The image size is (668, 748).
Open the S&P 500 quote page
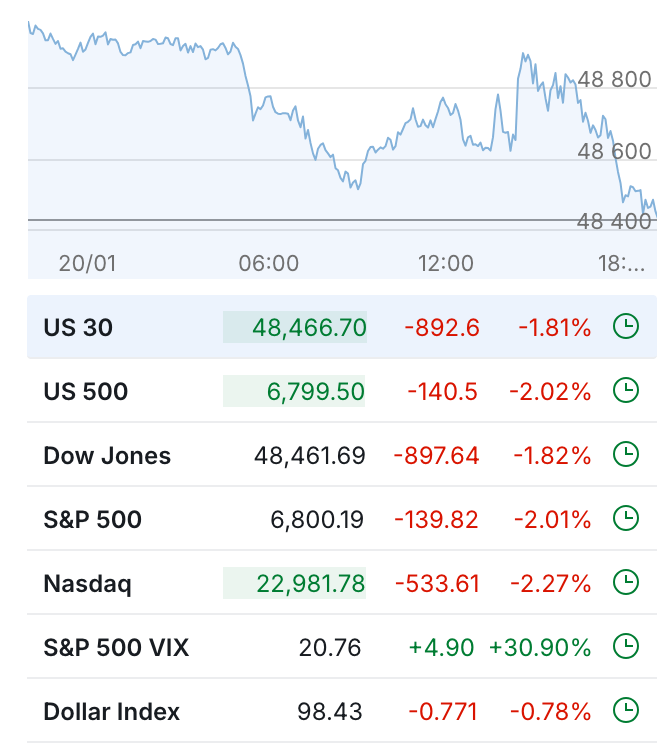click(92, 519)
